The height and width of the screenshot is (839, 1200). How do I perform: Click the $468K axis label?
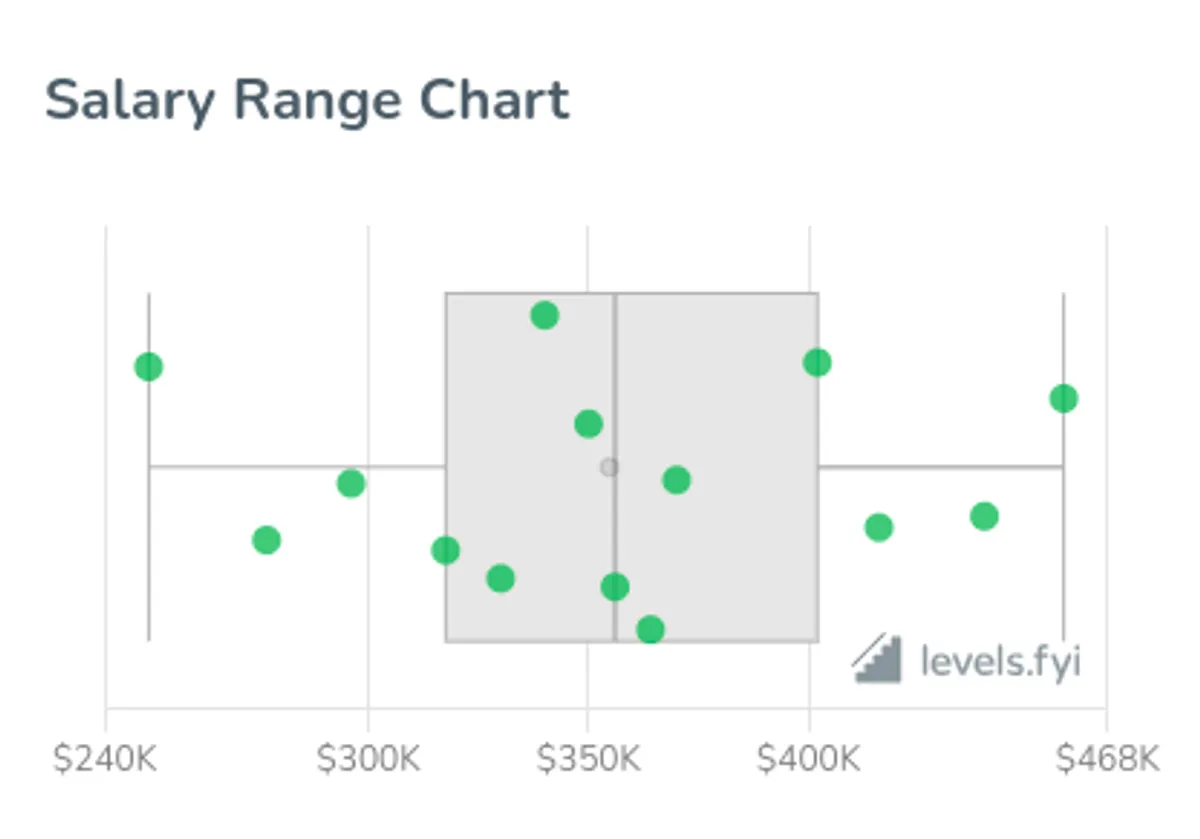tap(1108, 760)
